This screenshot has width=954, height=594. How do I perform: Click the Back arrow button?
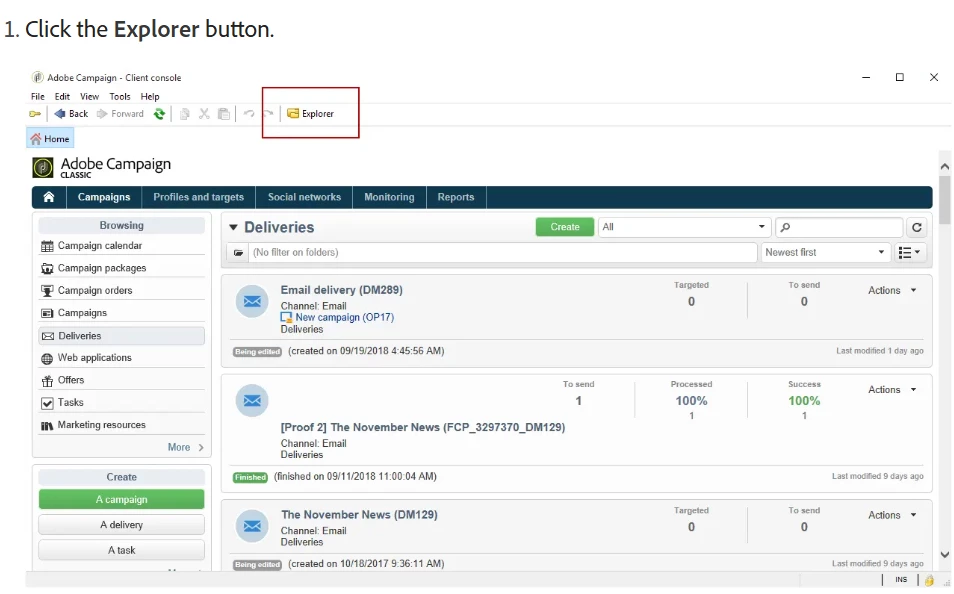click(71, 114)
